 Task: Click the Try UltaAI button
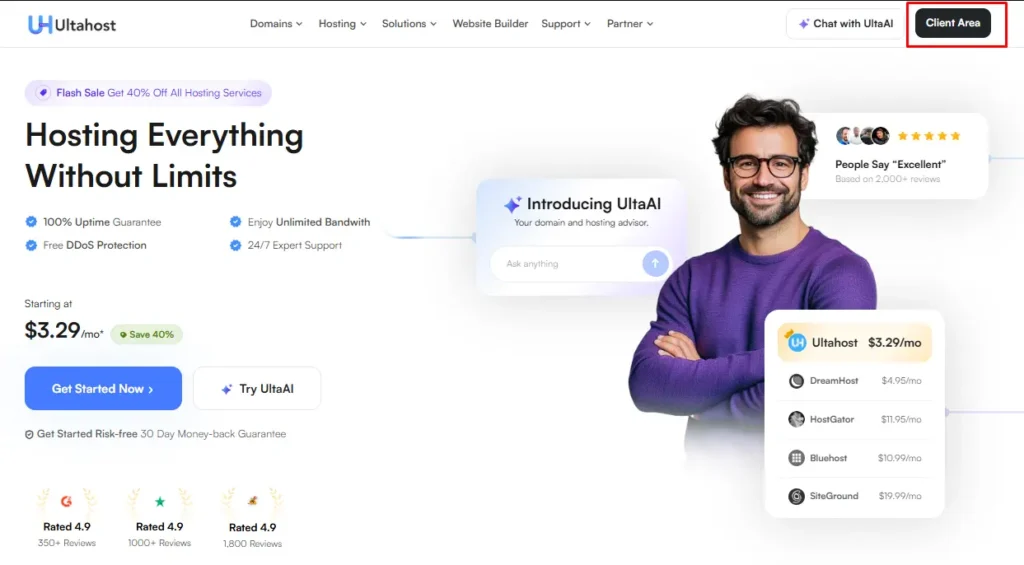pos(257,389)
